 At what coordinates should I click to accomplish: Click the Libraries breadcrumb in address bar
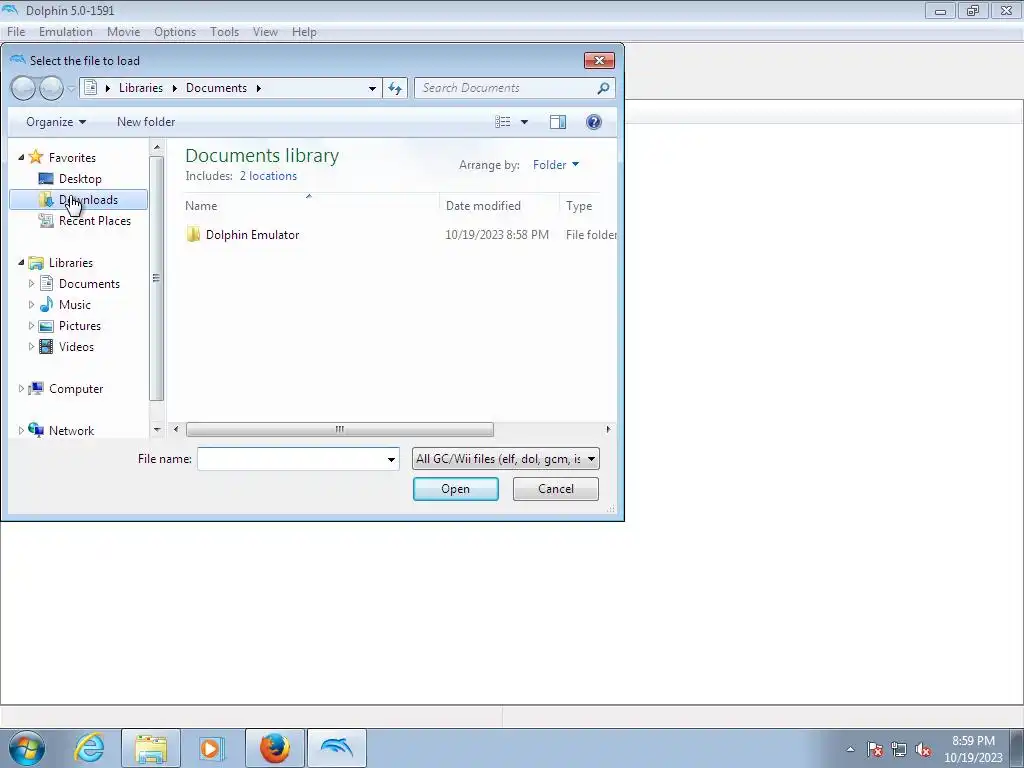[x=140, y=88]
